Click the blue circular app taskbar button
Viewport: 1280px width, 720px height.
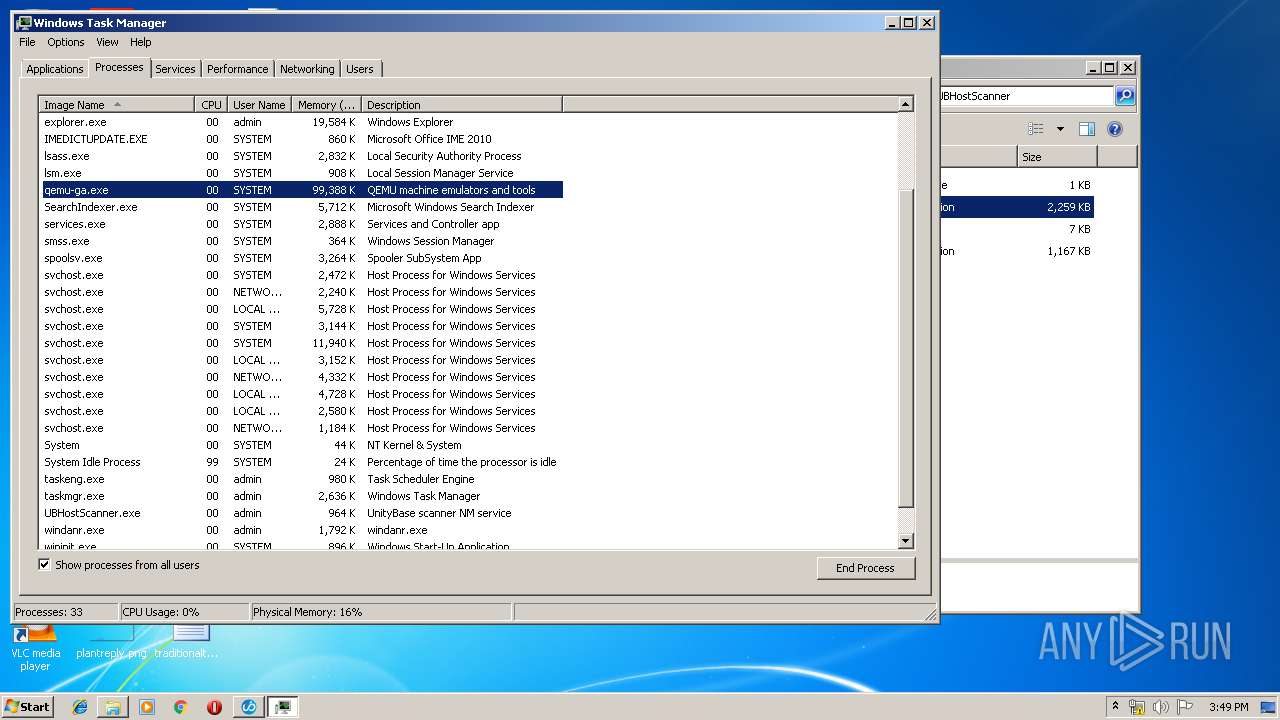pyautogui.click(x=249, y=707)
